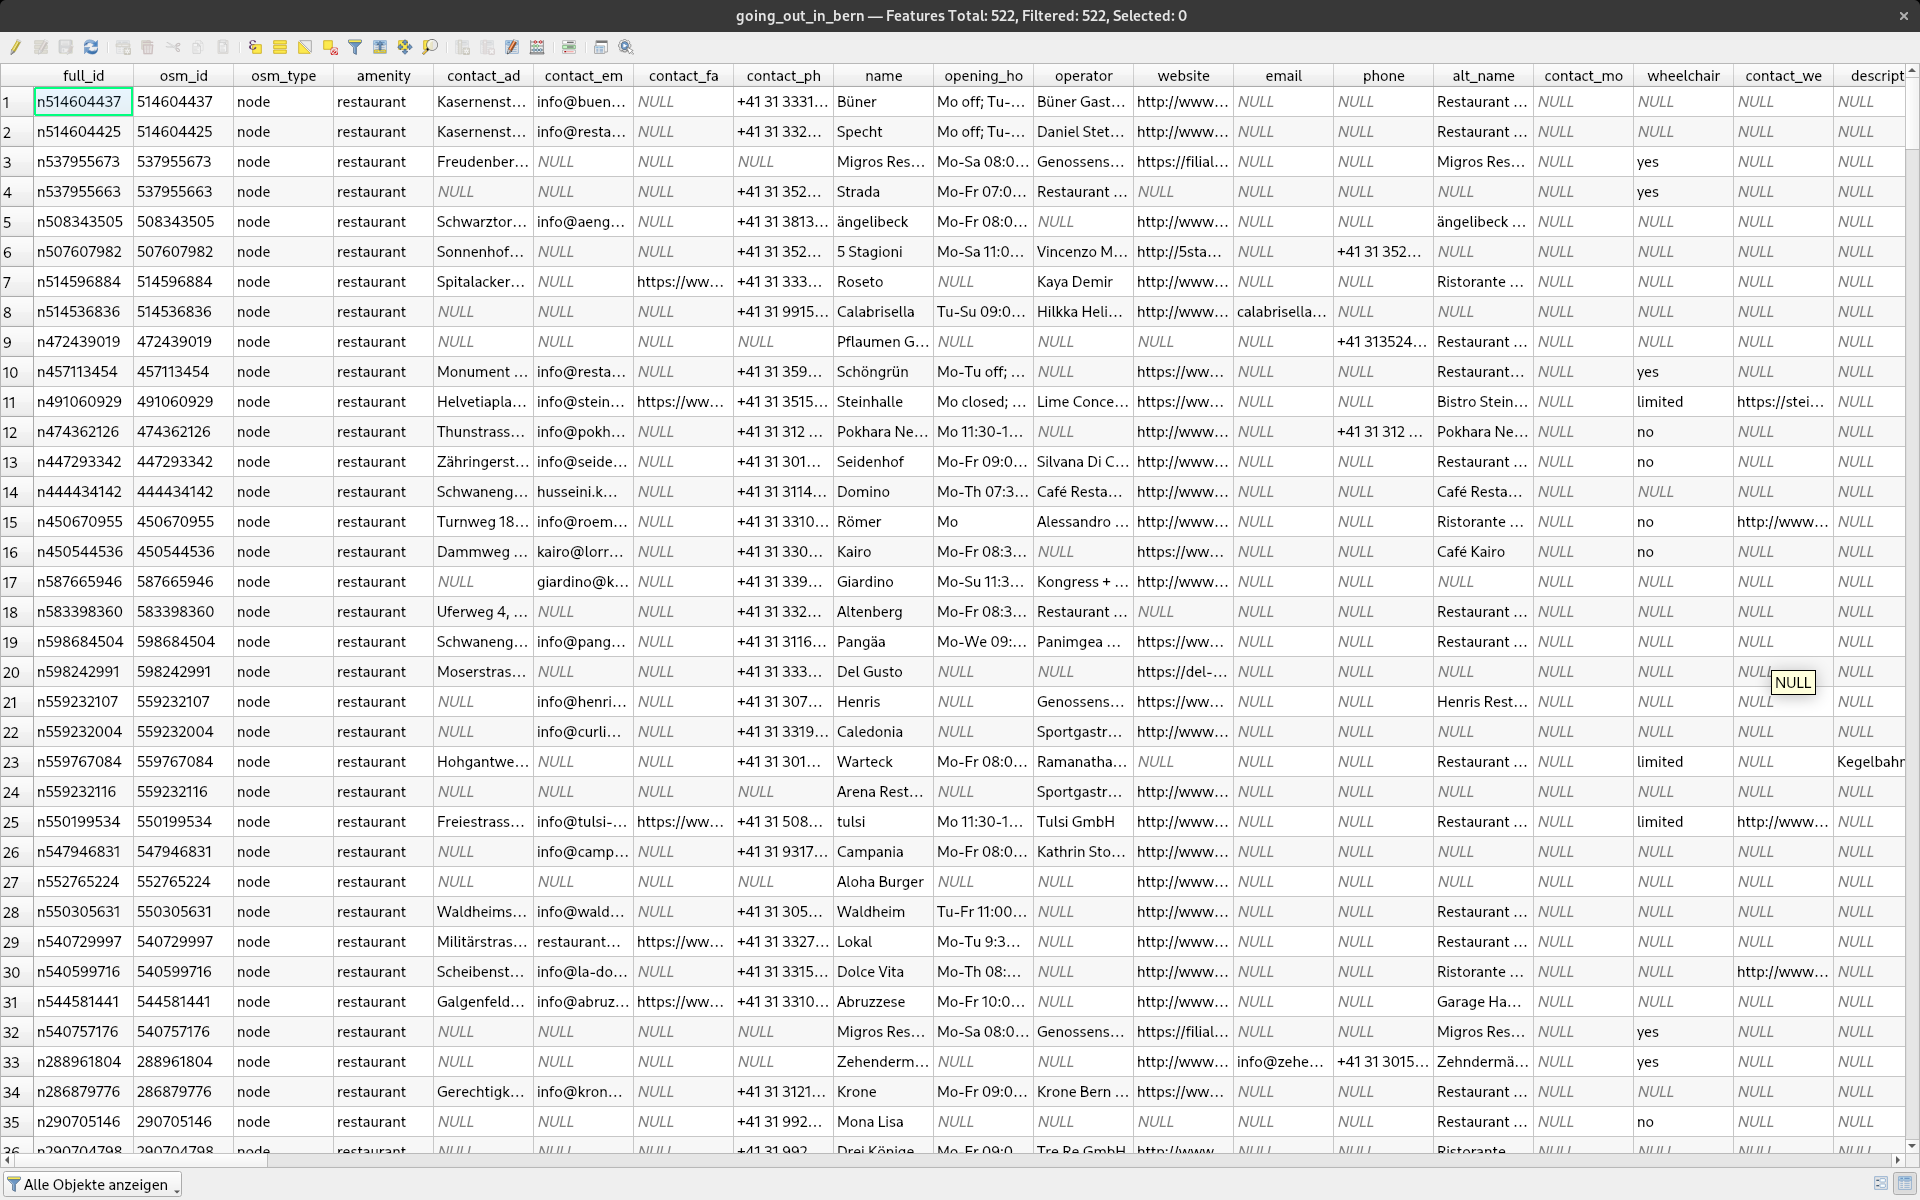Reload the attribute table

point(91,47)
